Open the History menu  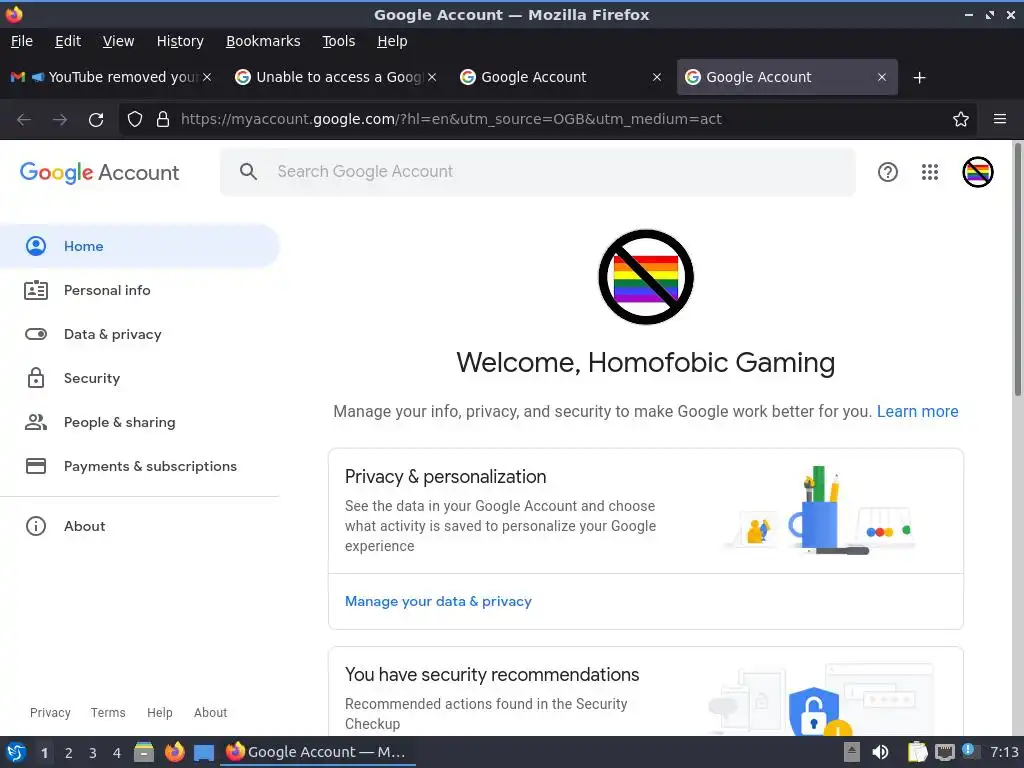180,41
